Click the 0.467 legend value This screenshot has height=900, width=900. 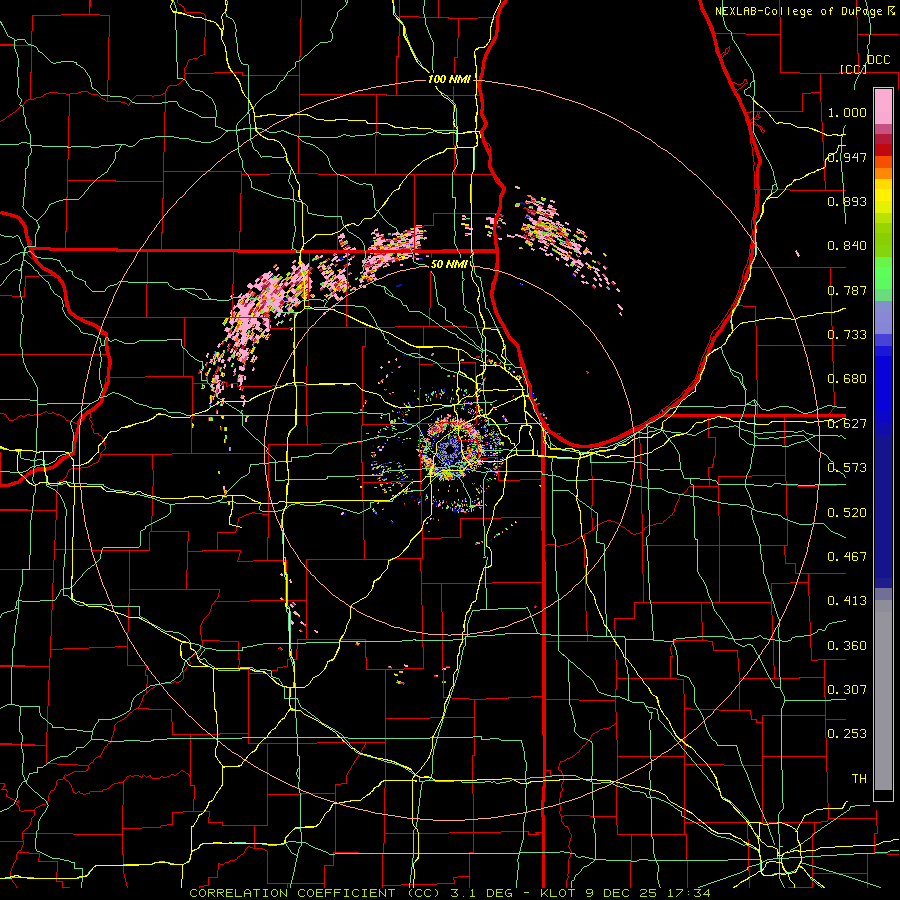point(847,556)
